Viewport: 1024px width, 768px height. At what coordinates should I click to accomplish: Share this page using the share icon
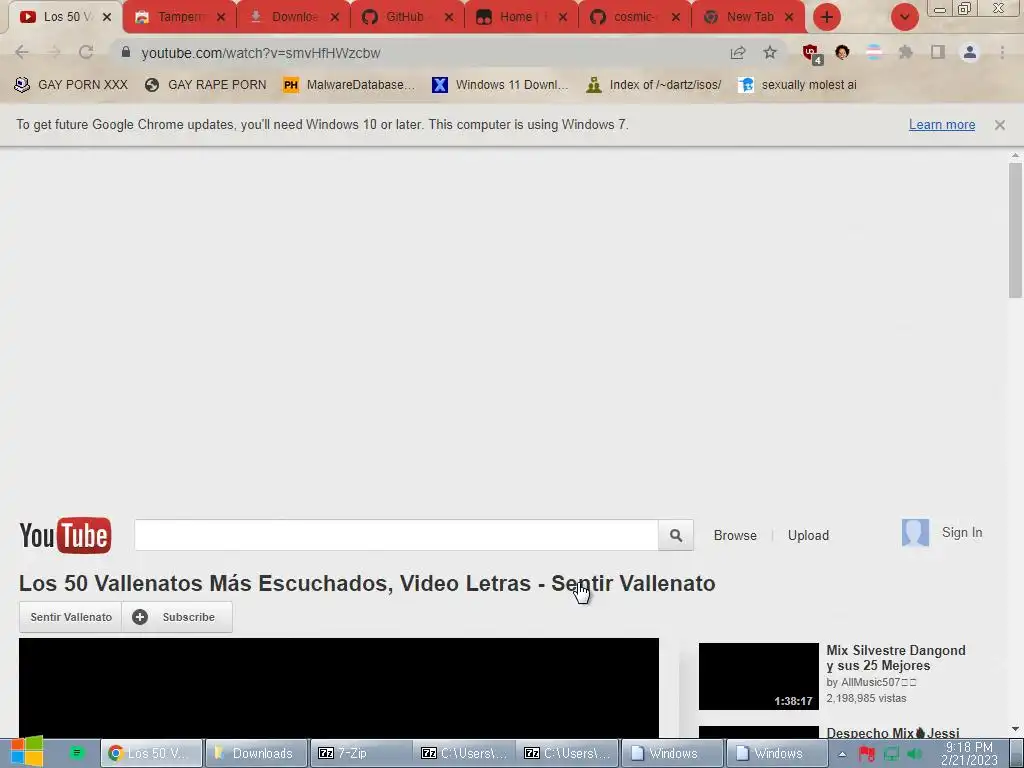click(x=738, y=52)
